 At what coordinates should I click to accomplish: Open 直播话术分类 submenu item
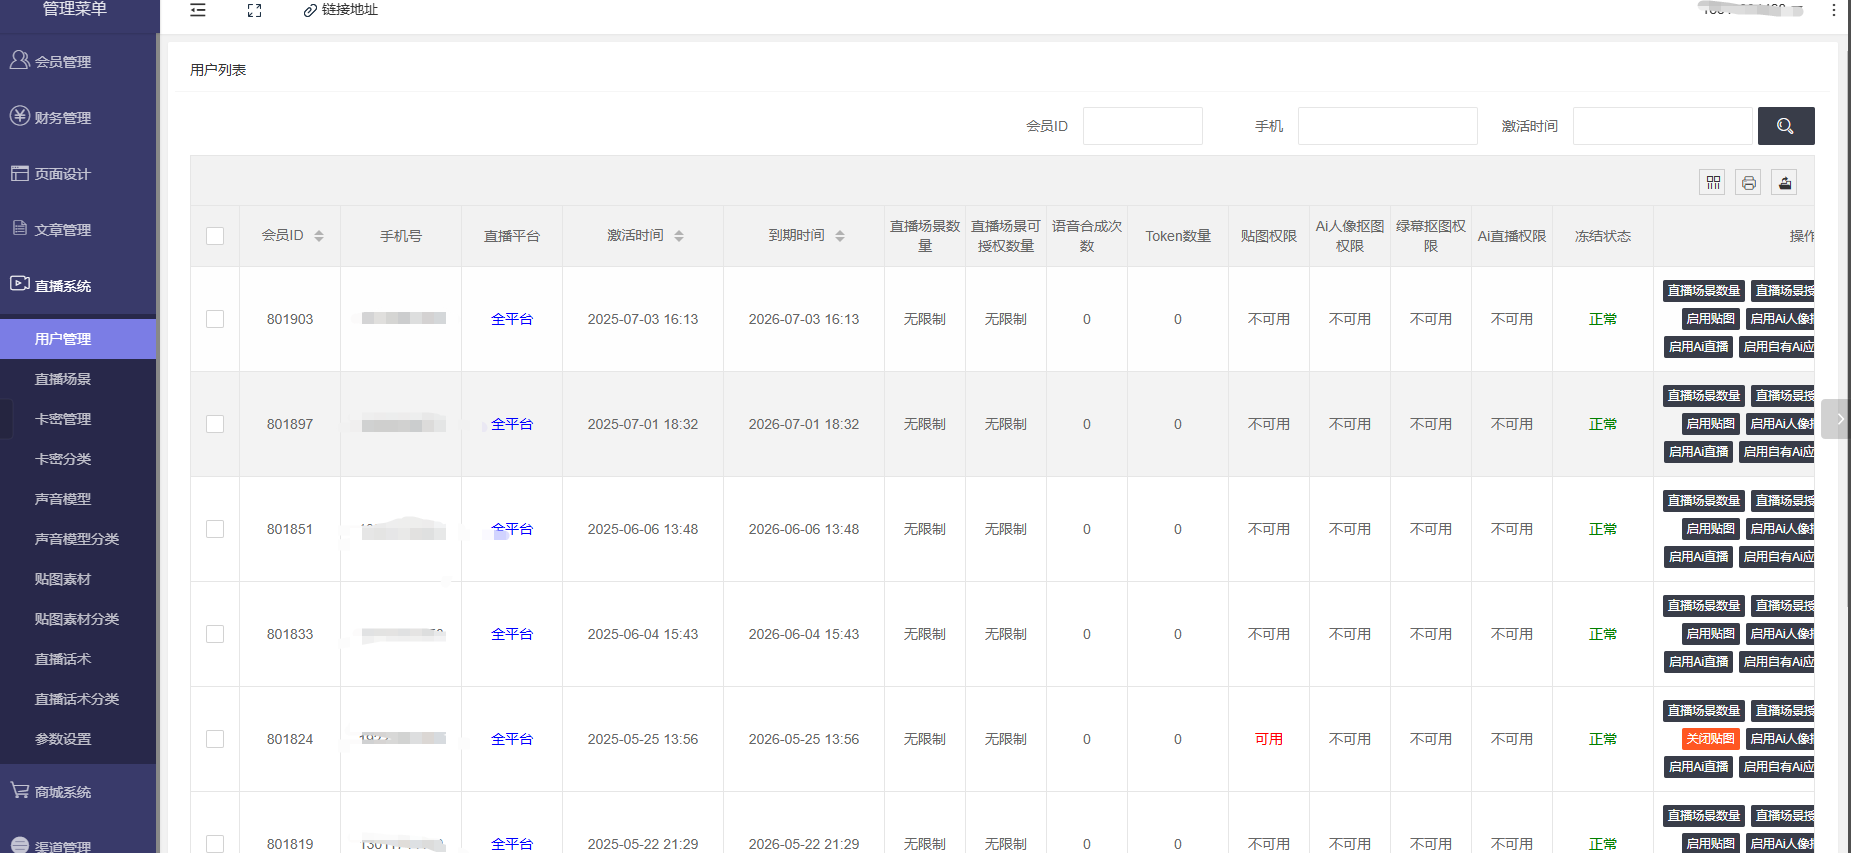(x=78, y=699)
